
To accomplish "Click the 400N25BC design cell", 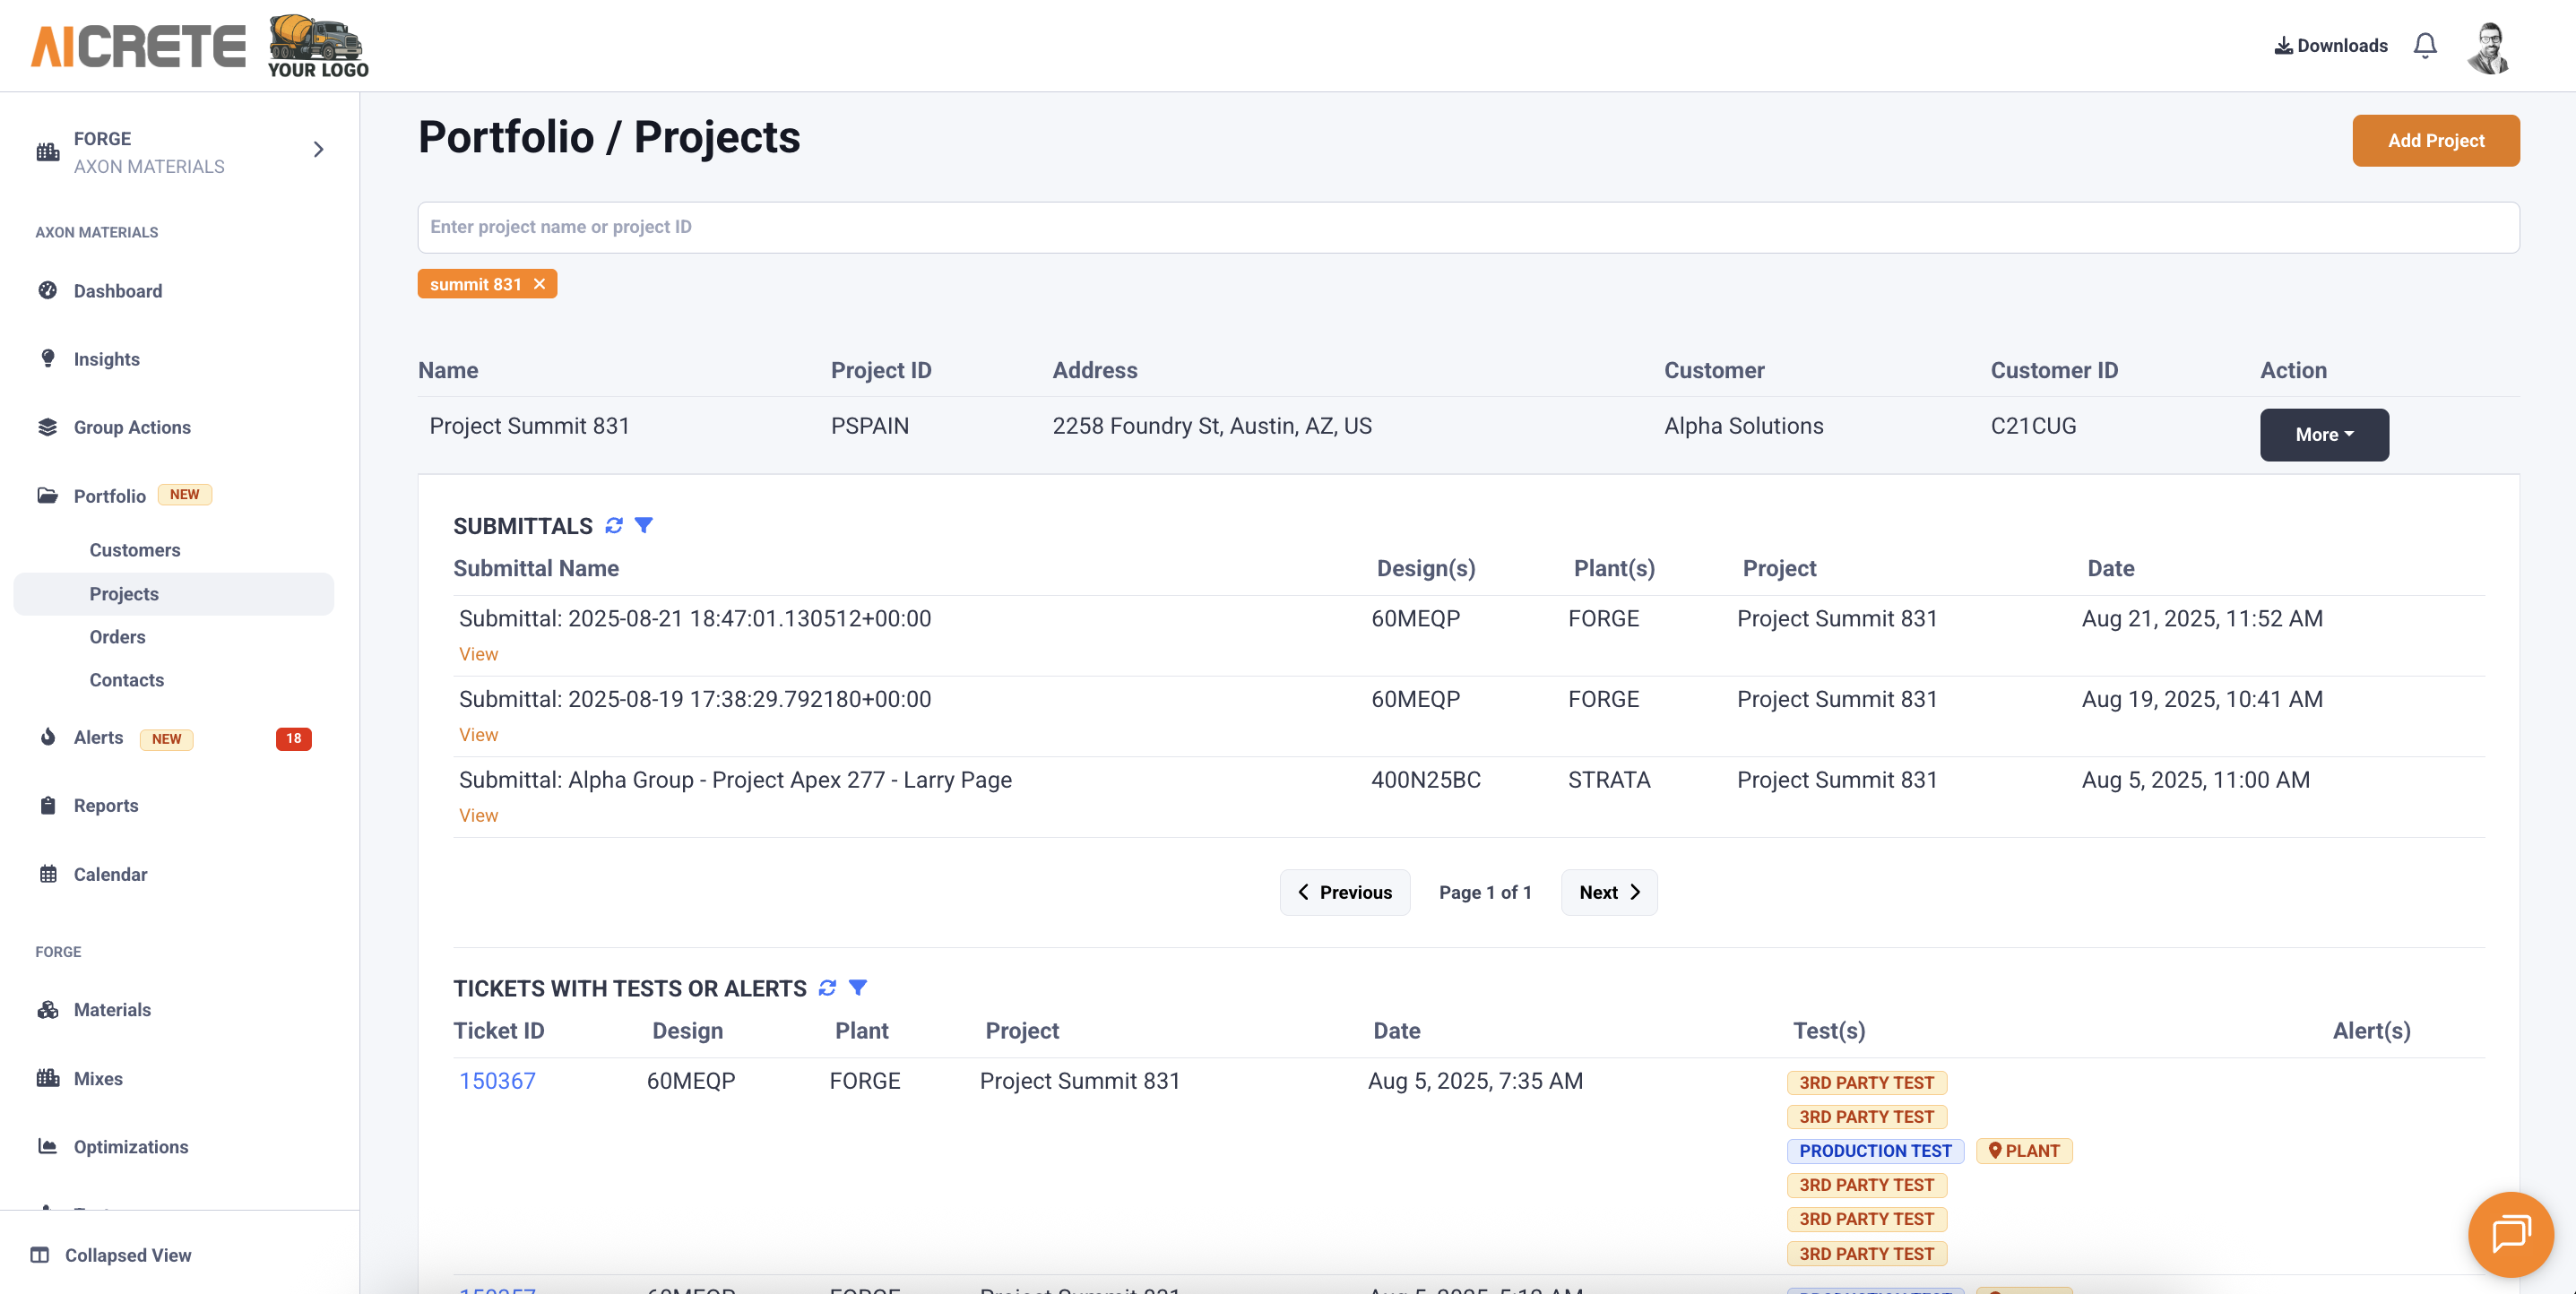I will [1425, 780].
